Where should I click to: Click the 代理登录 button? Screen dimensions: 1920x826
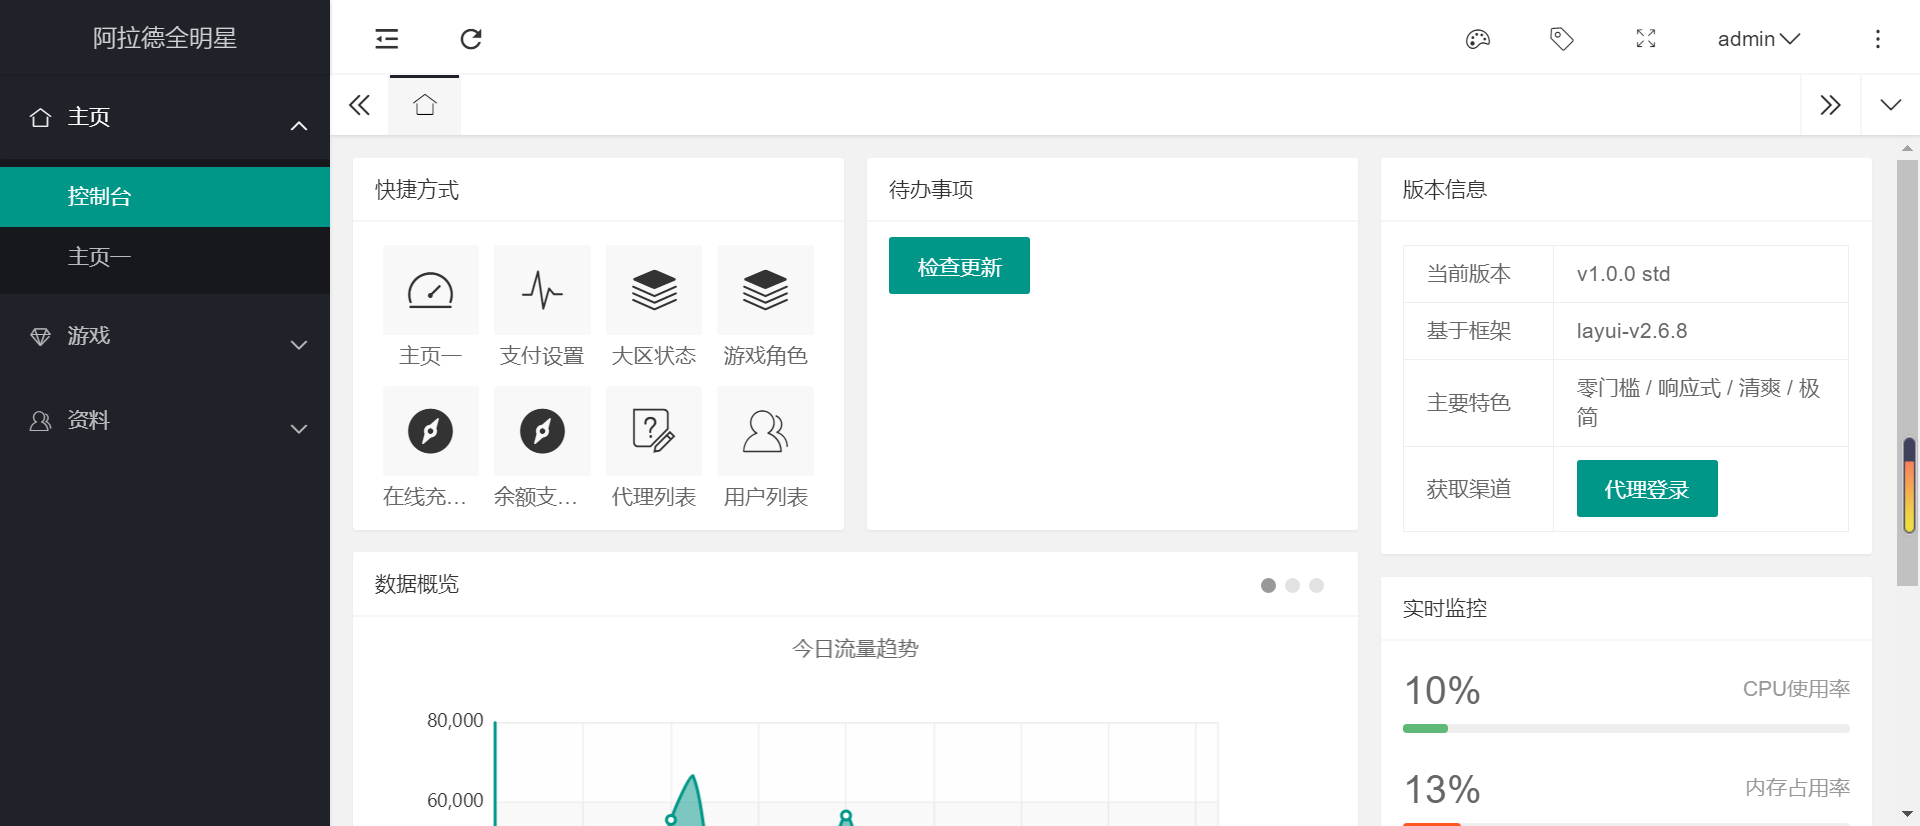(x=1647, y=489)
